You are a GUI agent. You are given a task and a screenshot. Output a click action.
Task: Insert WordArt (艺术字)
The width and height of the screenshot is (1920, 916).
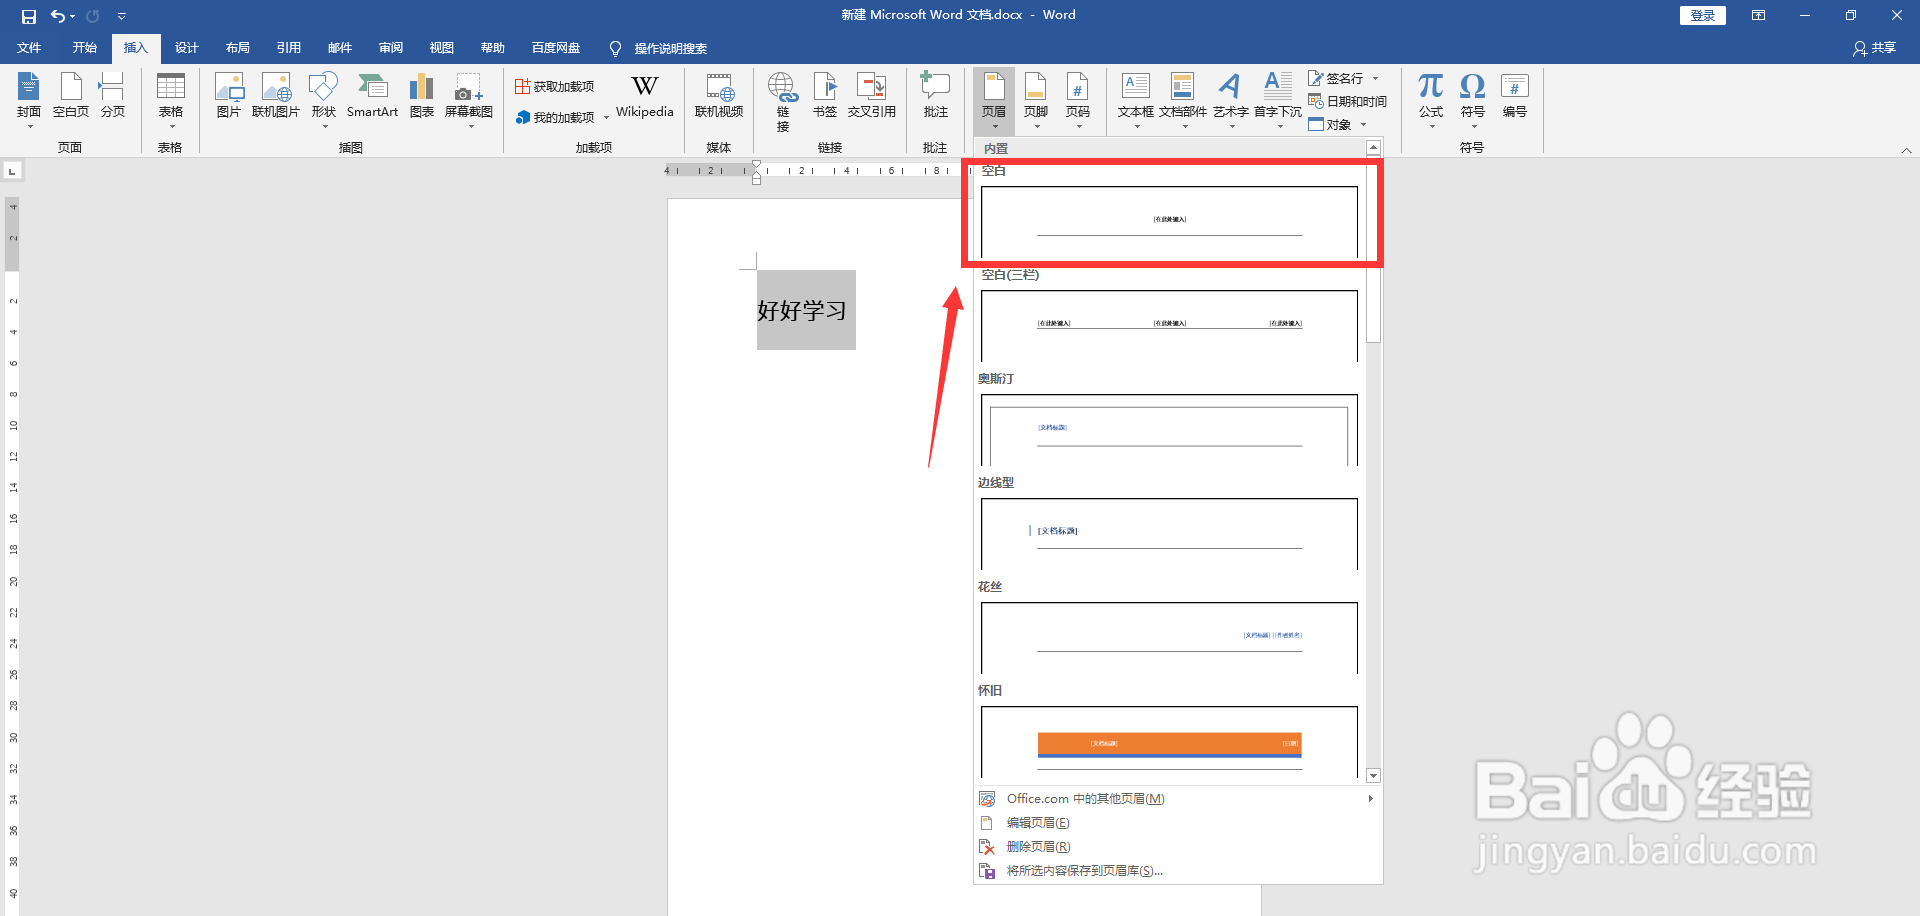coord(1231,101)
